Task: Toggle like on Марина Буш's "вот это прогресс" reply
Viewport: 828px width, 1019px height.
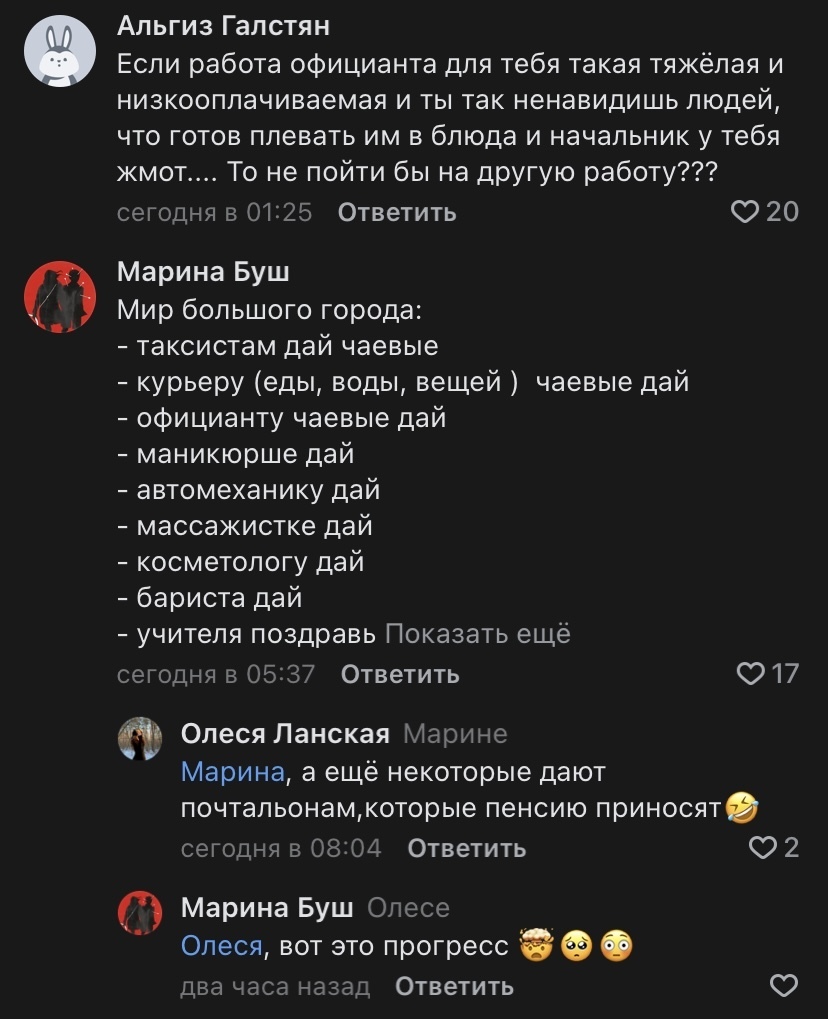Action: pyautogui.click(x=784, y=986)
